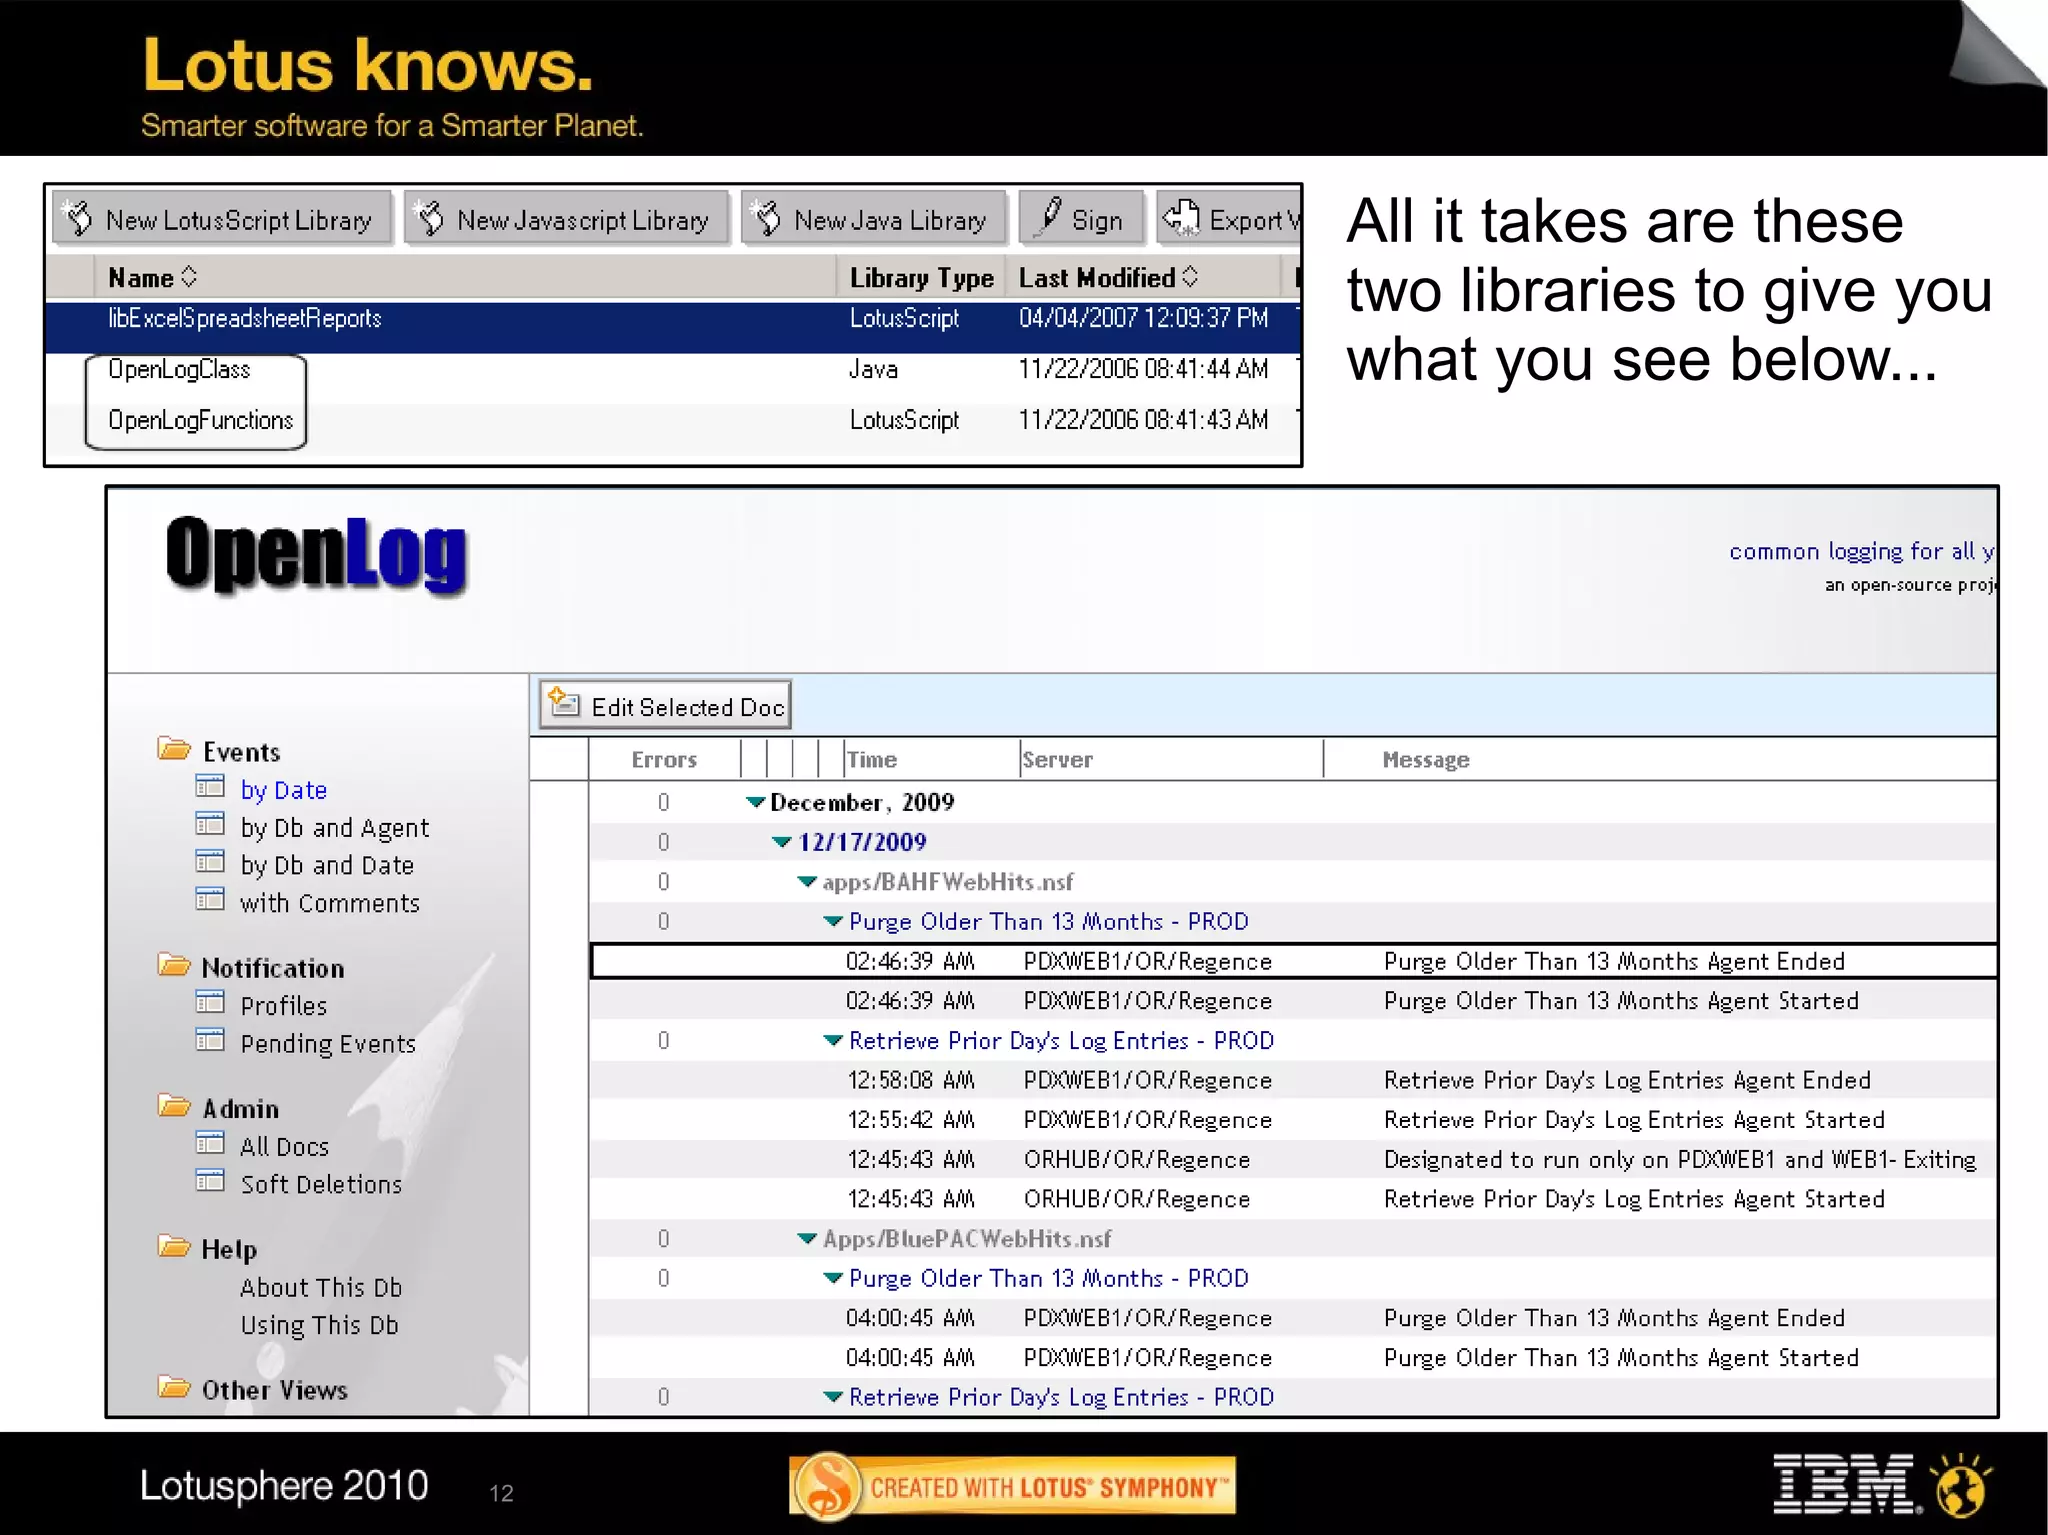This screenshot has height=1535, width=2048.
Task: Select 02:46:39 AM Agent Started entry
Action: pos(1293,1001)
